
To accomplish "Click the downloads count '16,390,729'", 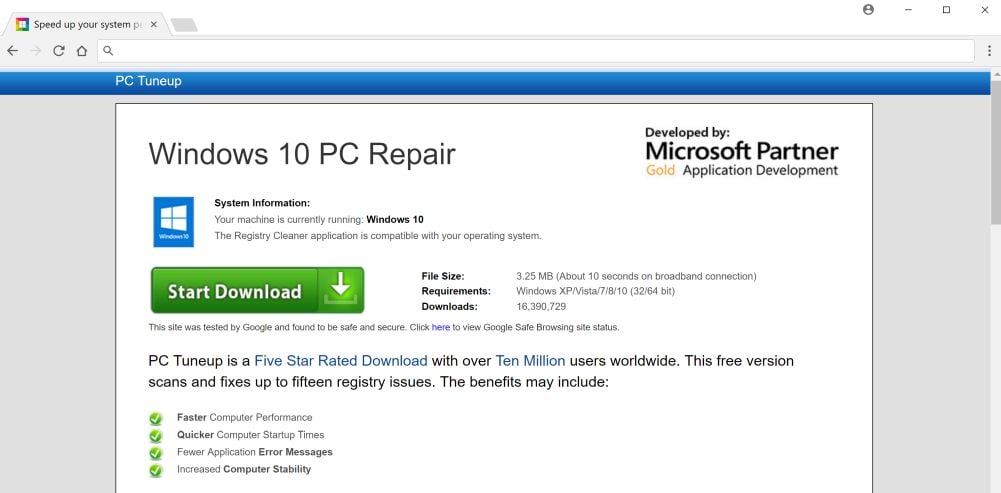I will tap(541, 307).
